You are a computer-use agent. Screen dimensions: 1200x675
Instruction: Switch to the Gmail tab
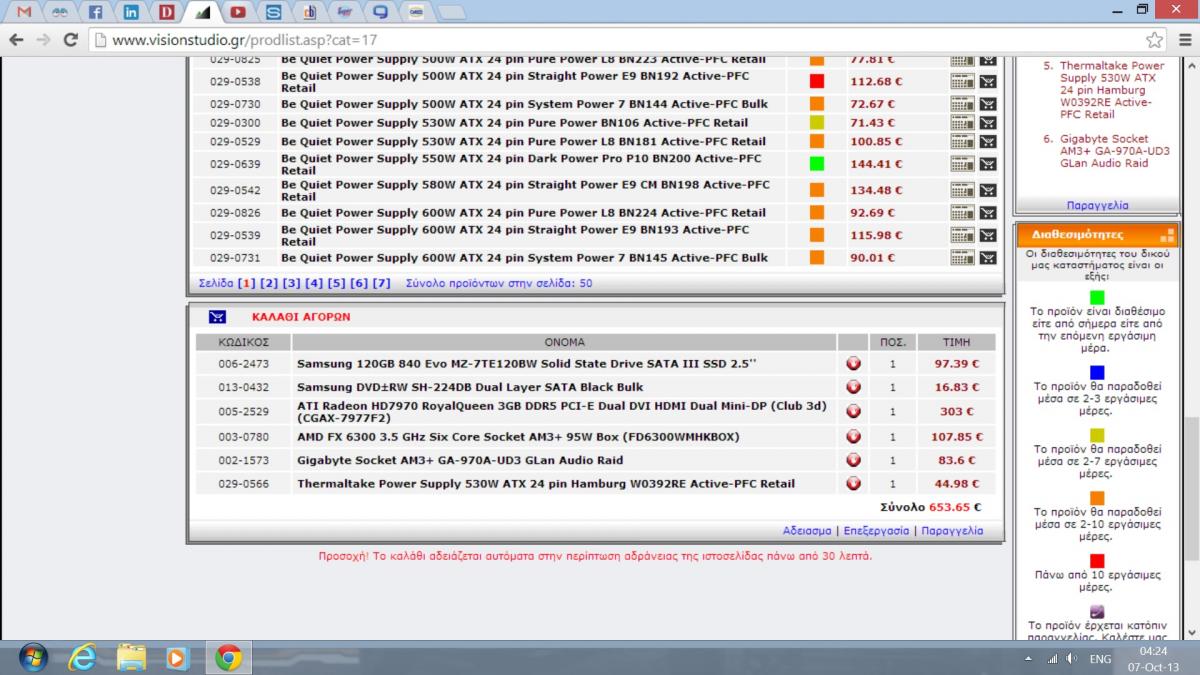25,13
